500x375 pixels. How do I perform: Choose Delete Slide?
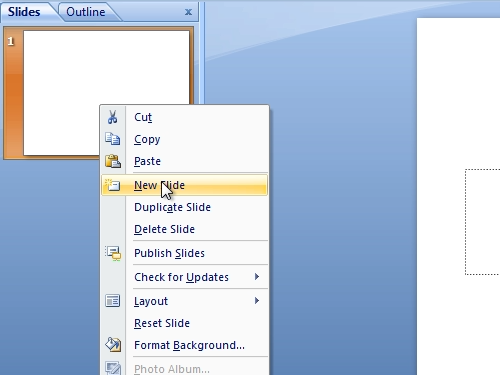[185, 229]
